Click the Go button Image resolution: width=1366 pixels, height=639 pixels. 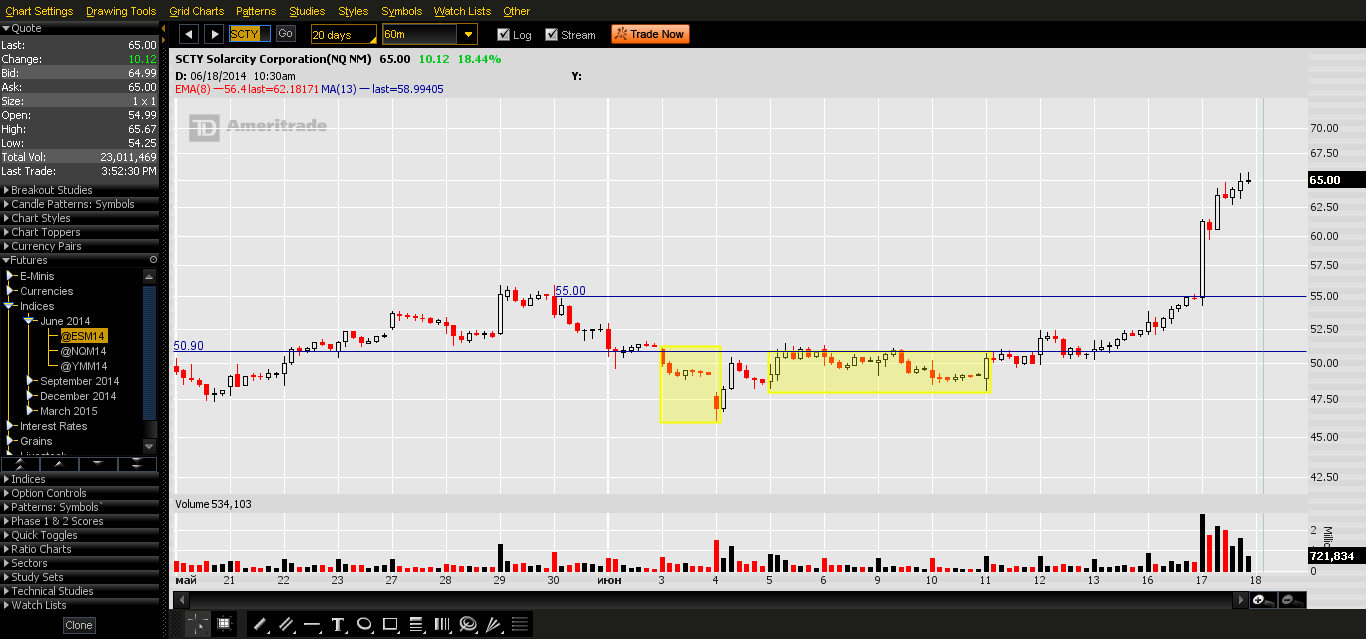tap(285, 34)
